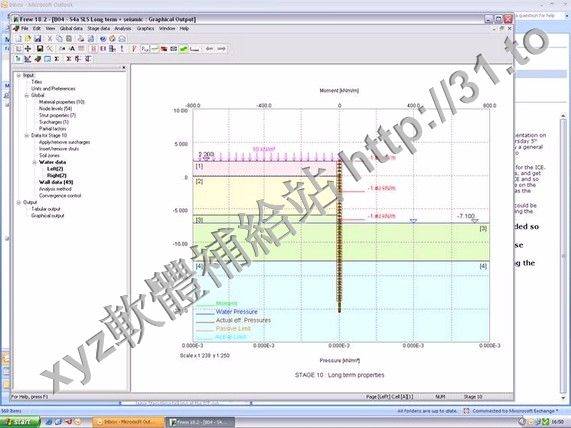Click the blue window icon in third toolbar row

tap(47, 59)
